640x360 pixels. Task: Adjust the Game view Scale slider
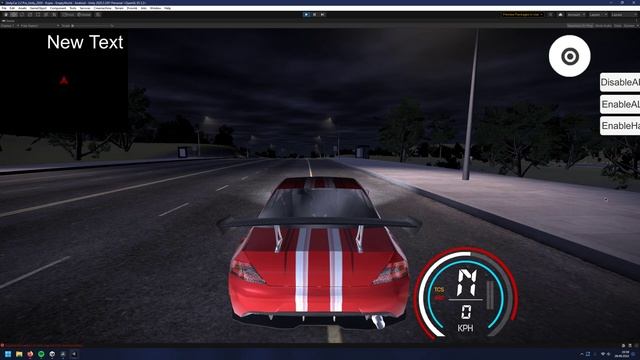93,26
